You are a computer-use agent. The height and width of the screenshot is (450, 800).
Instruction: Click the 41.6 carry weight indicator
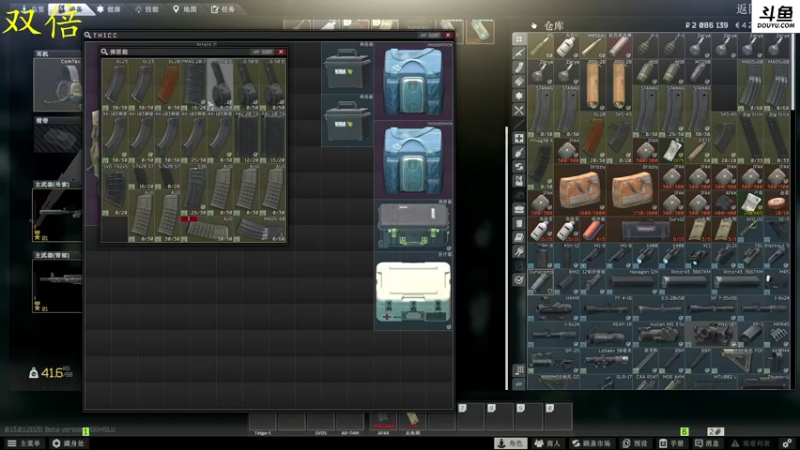click(51, 373)
